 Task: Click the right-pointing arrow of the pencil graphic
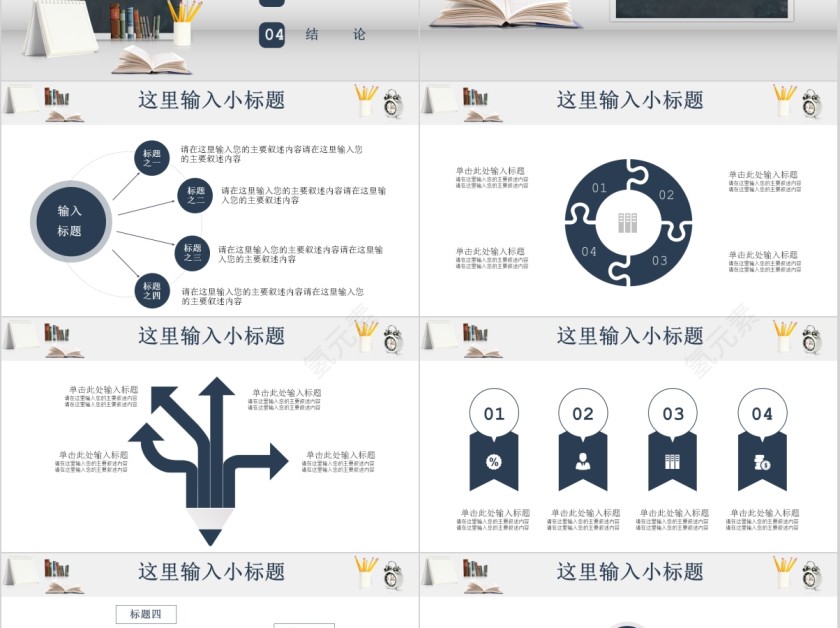pos(270,461)
